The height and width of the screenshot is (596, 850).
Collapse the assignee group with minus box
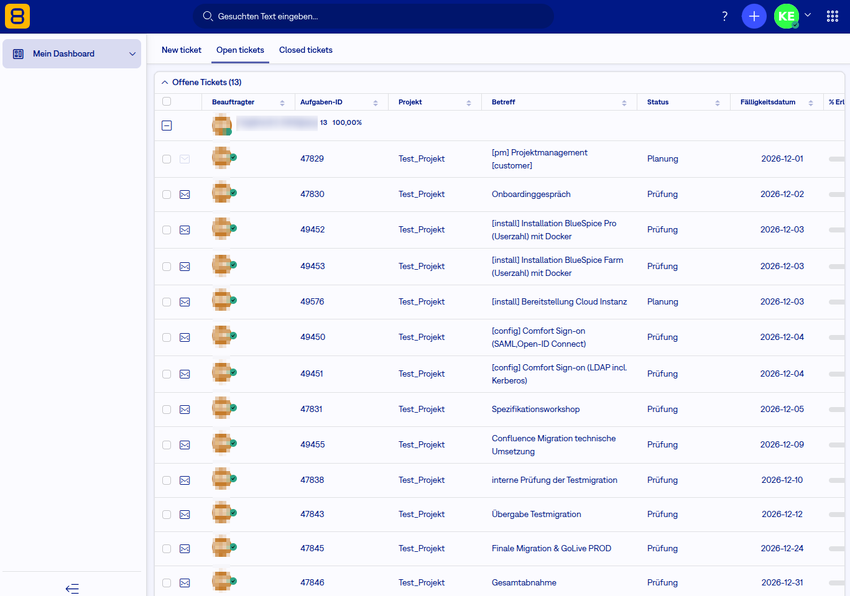point(166,125)
